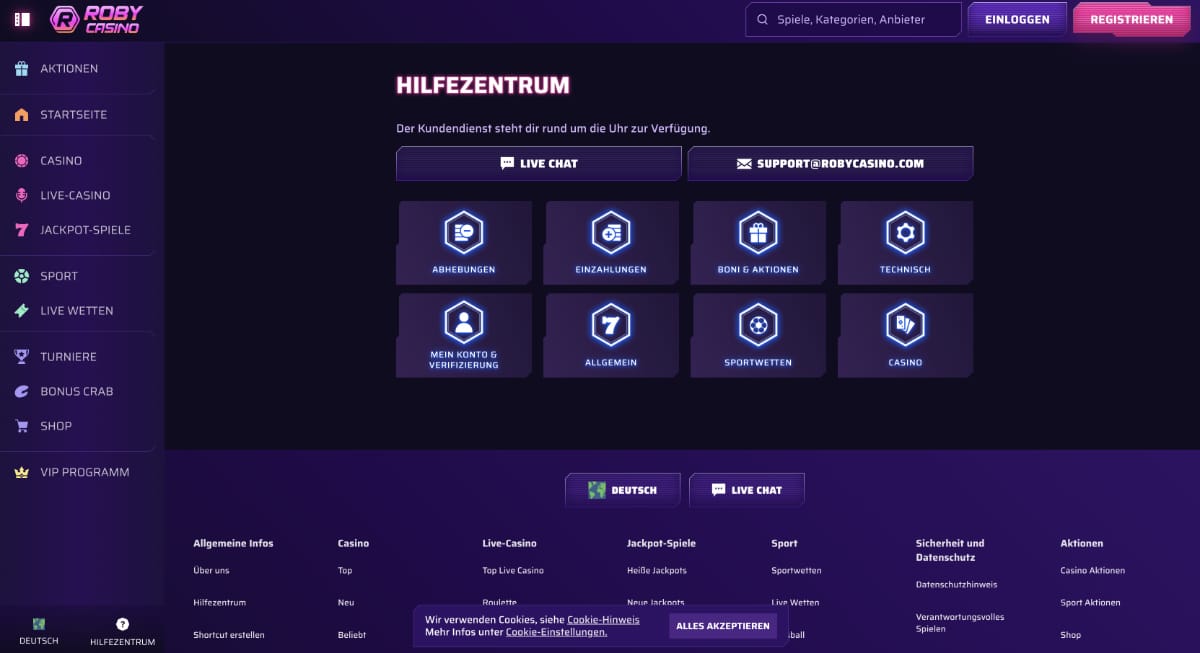The width and height of the screenshot is (1200, 653).
Task: Go to Aktionen in the sidebar
Action: point(69,69)
